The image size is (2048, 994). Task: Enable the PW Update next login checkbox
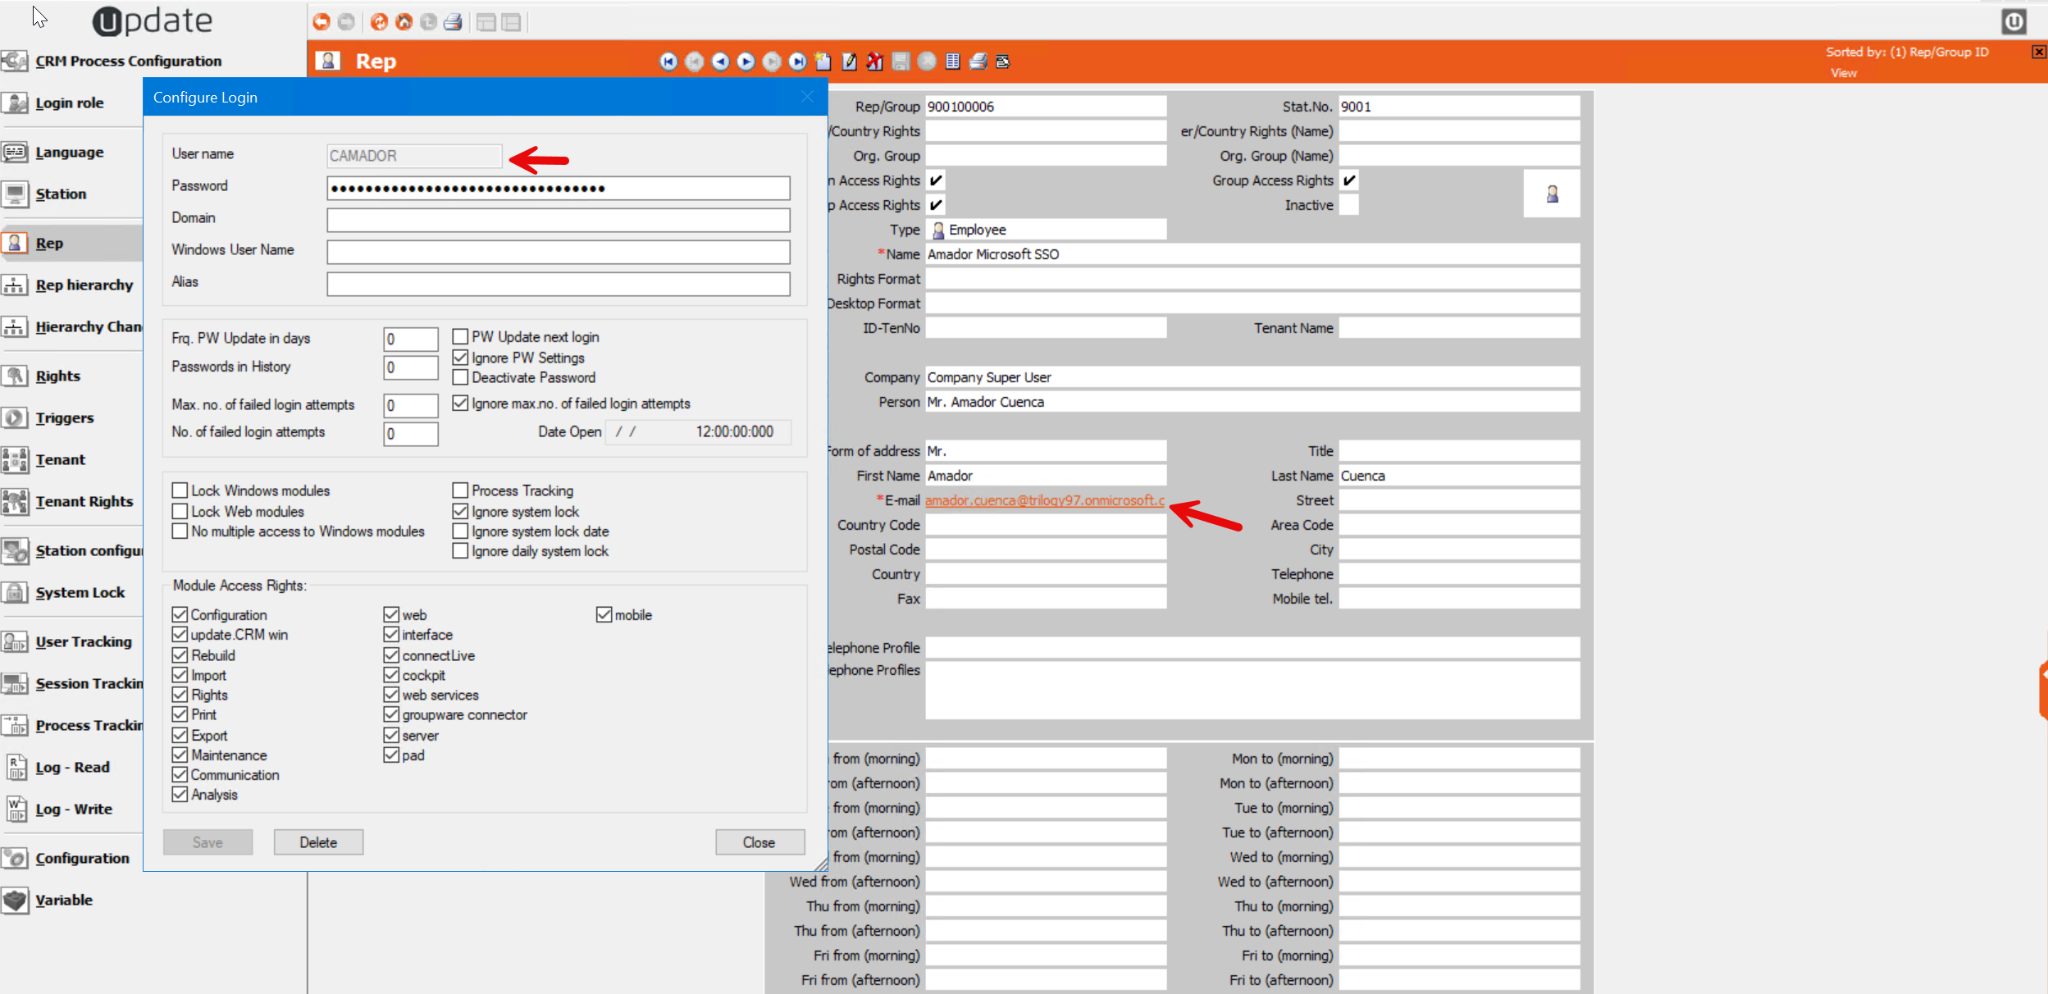461,337
